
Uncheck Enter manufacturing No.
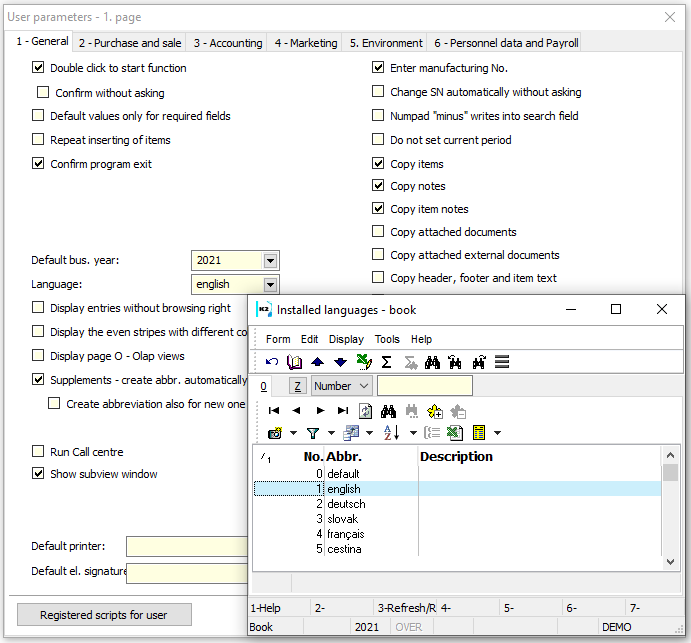378,67
